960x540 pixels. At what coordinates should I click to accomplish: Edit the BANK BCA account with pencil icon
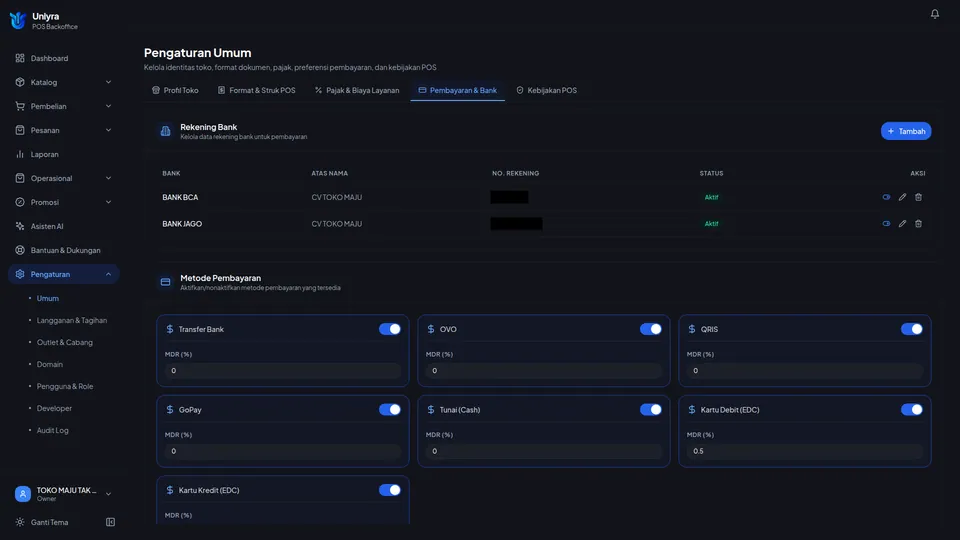[902, 197]
